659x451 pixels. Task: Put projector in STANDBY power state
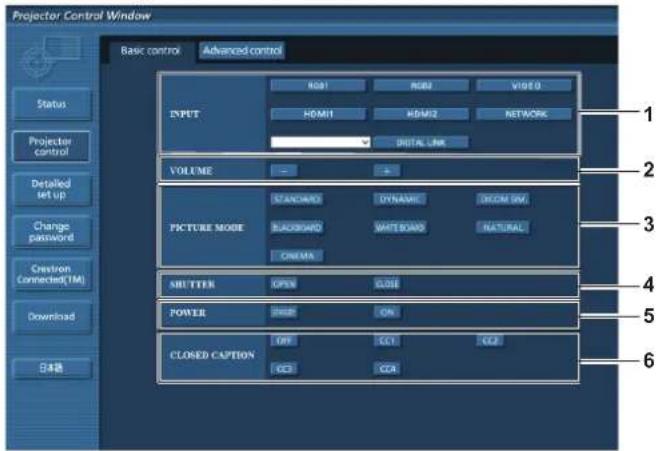284,312
